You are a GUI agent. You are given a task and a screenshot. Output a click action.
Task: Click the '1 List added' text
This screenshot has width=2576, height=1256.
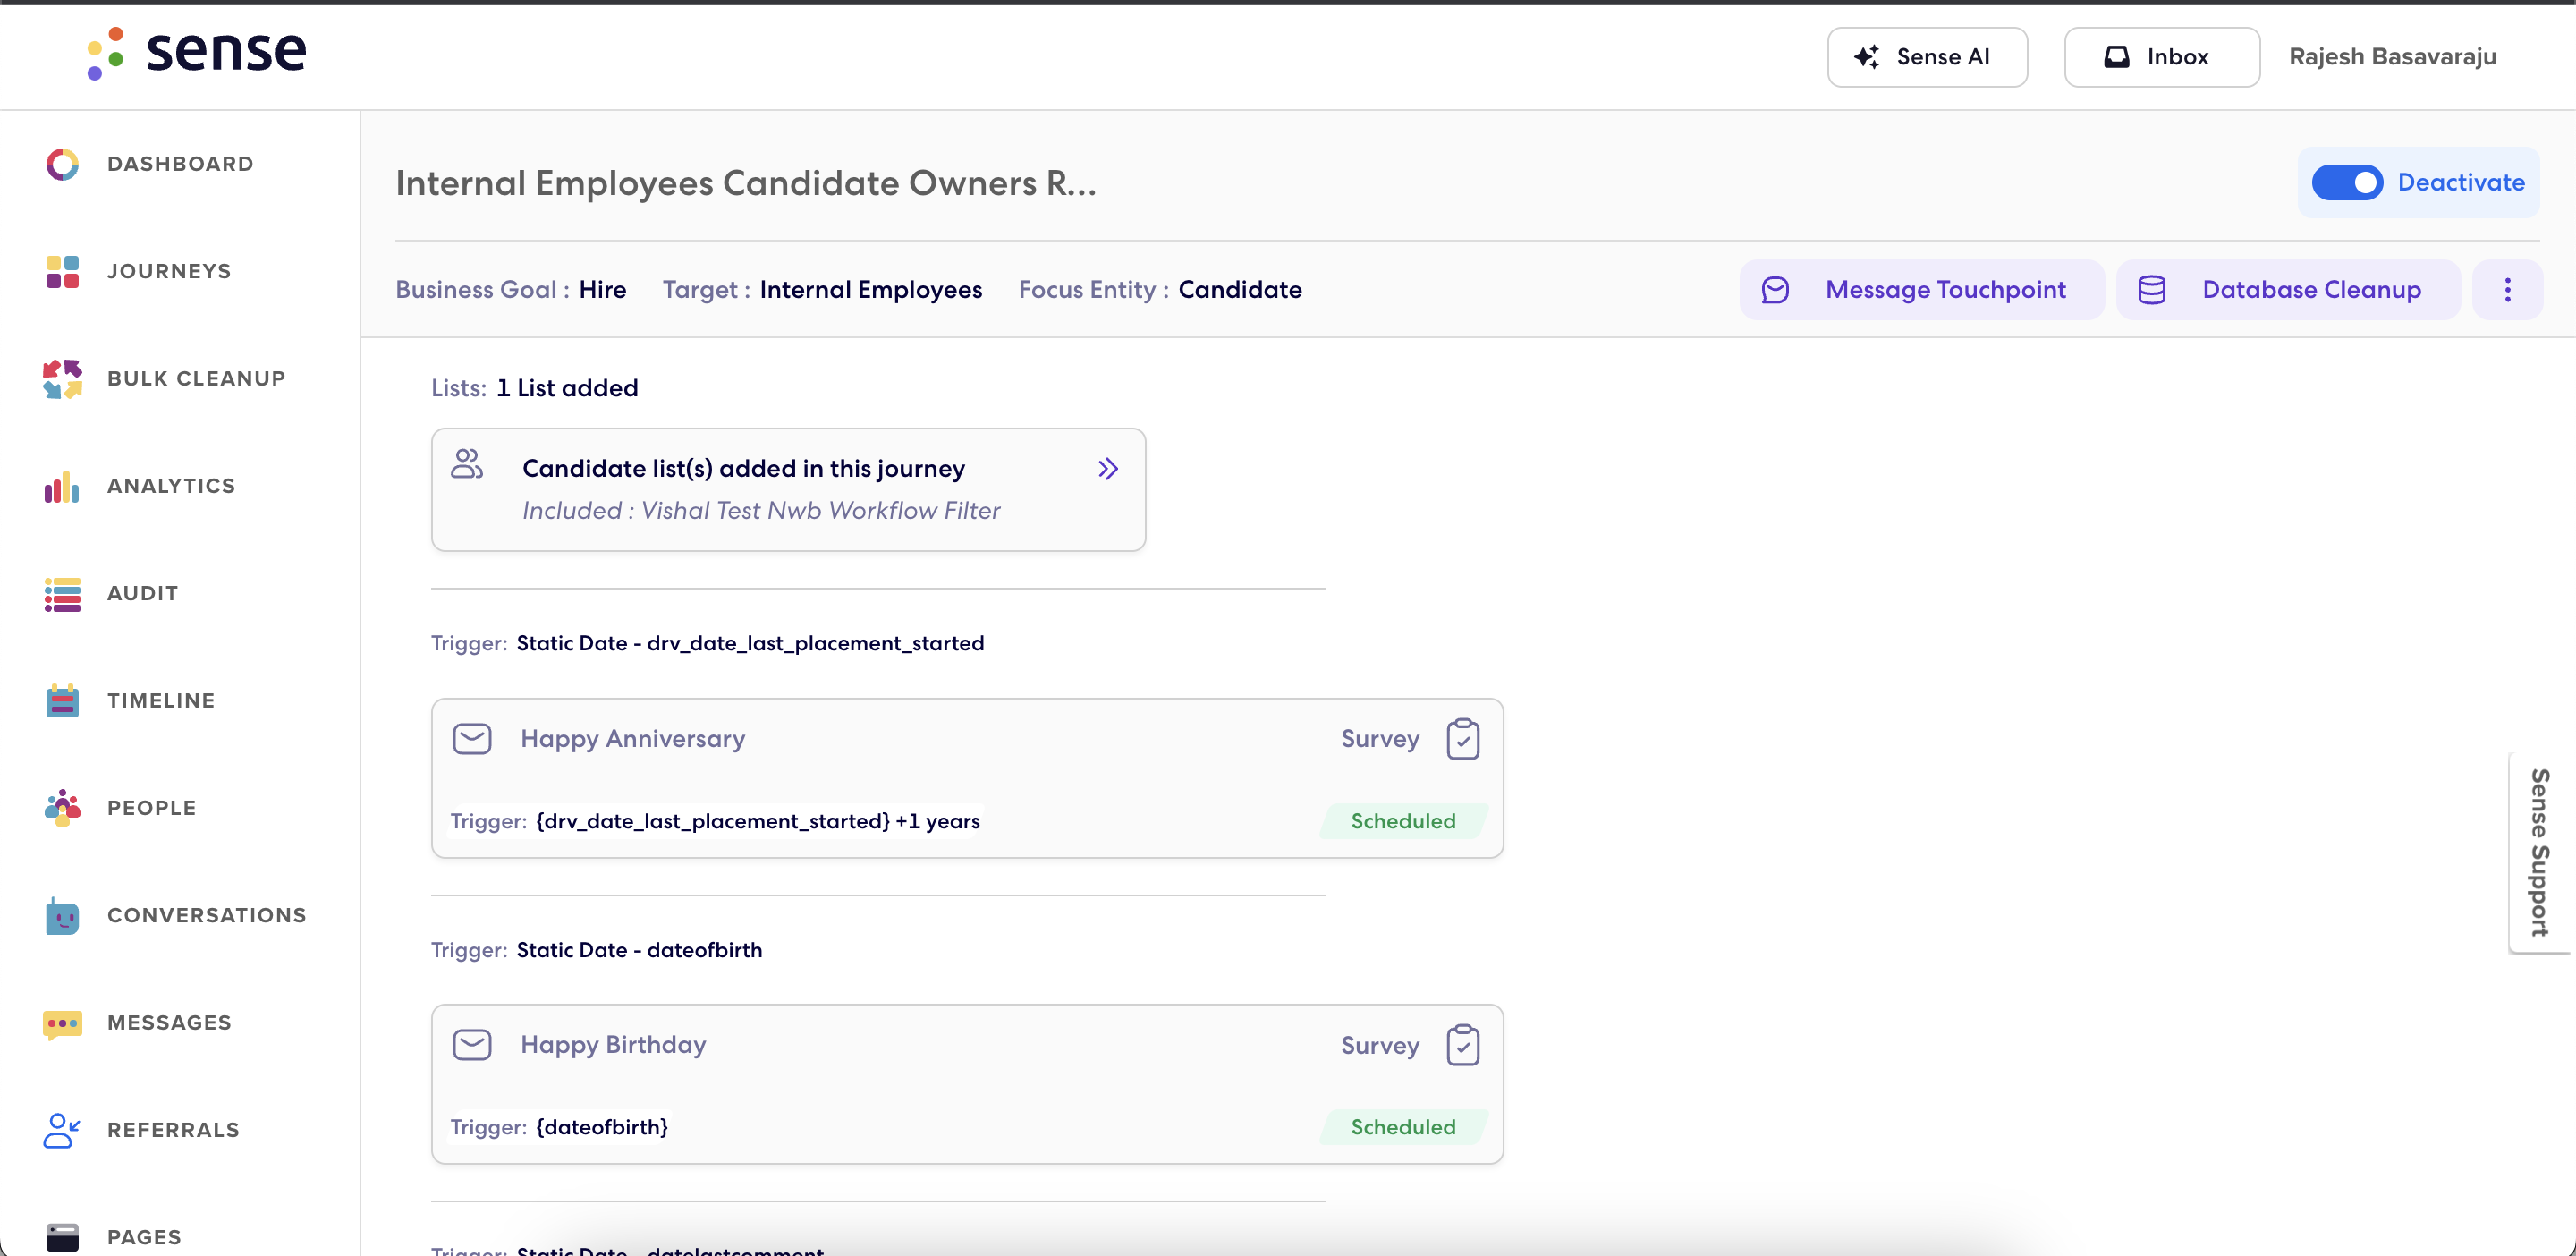click(x=567, y=388)
